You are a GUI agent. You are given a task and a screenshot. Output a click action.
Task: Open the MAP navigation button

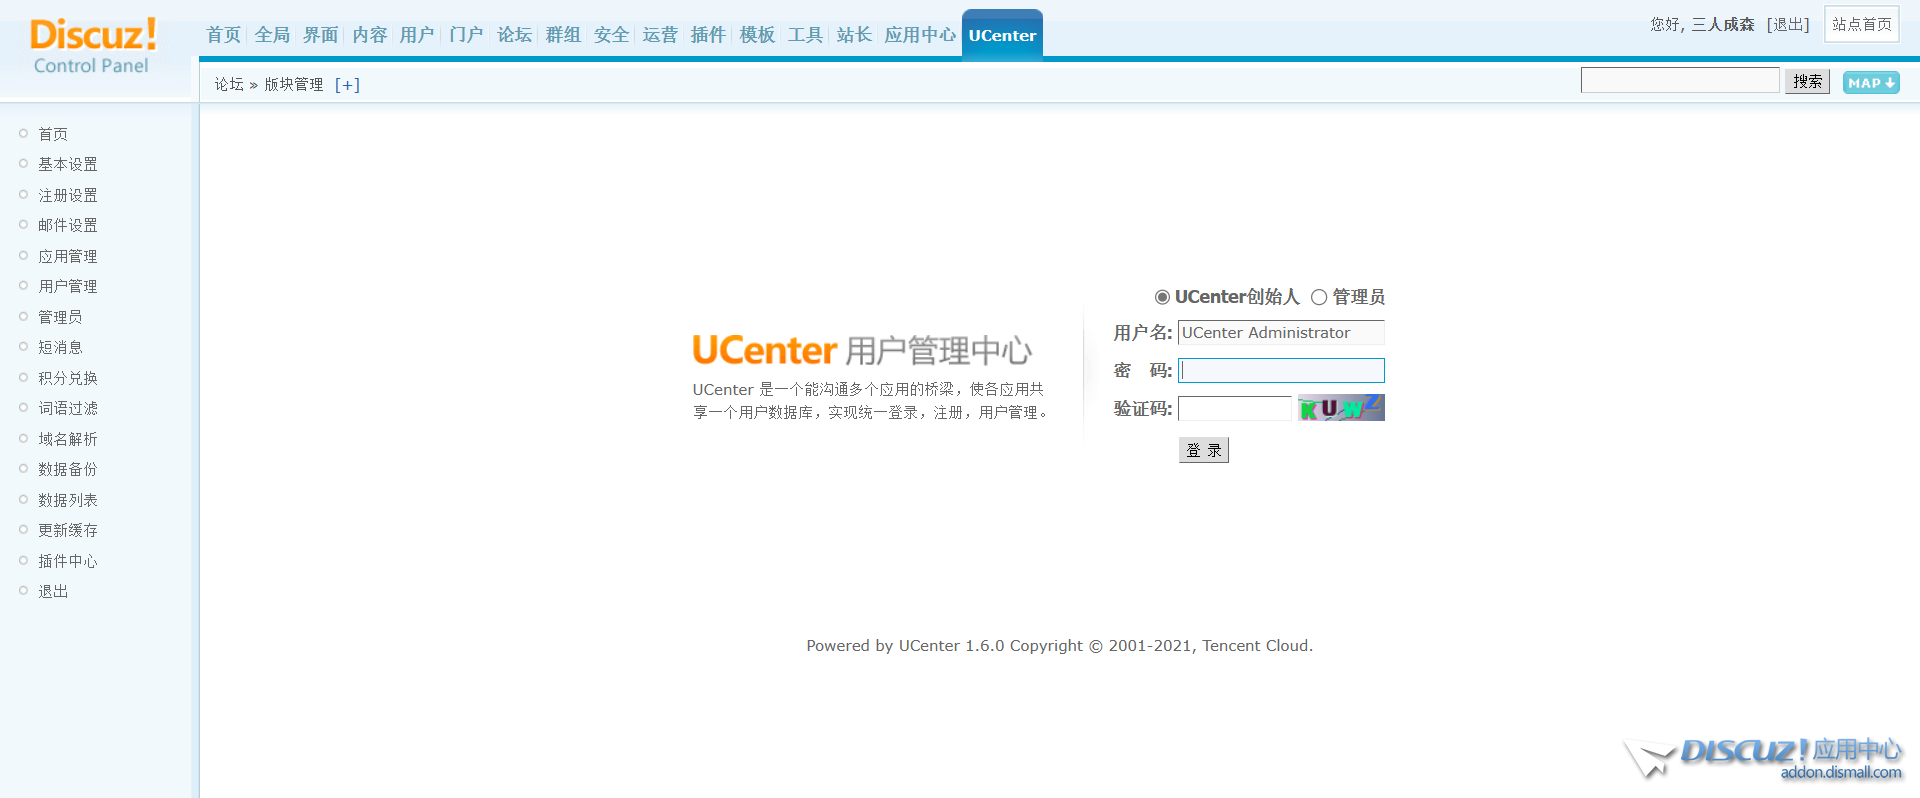[1870, 83]
